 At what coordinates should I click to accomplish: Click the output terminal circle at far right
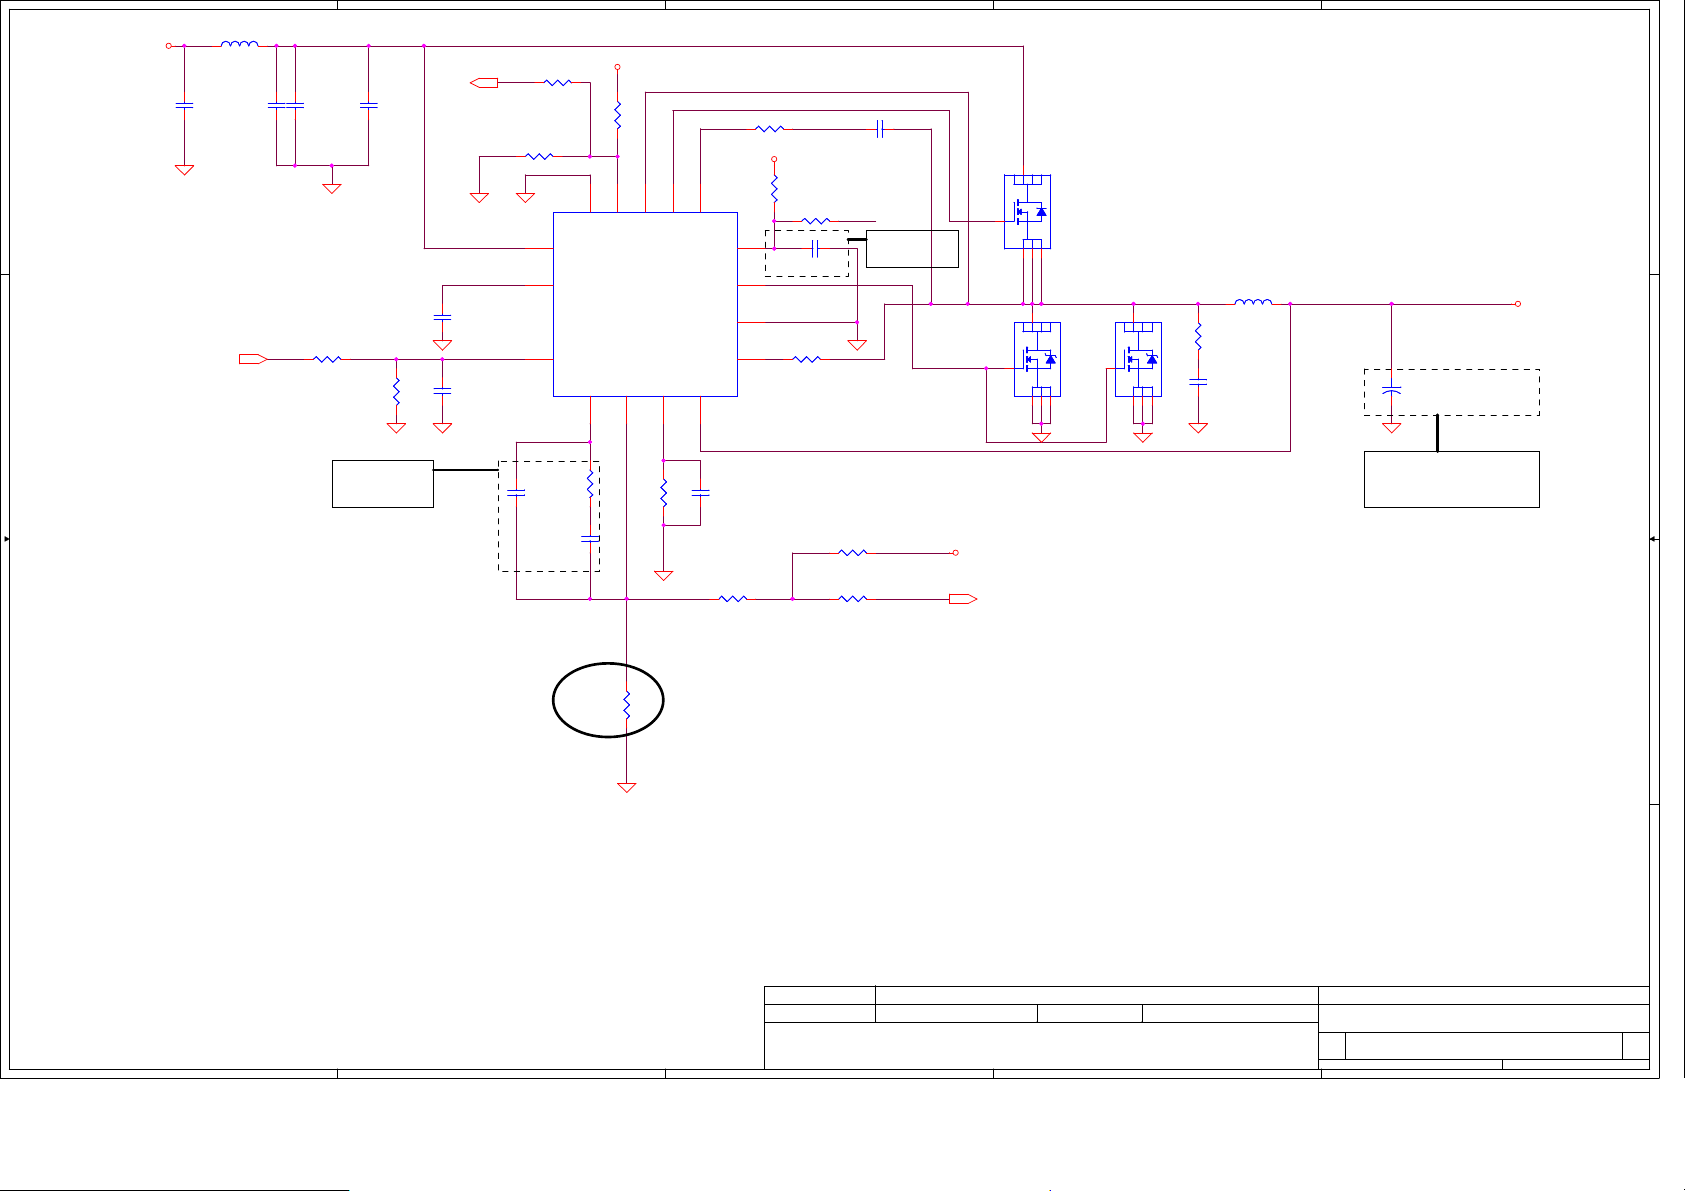pyautogui.click(x=1518, y=304)
